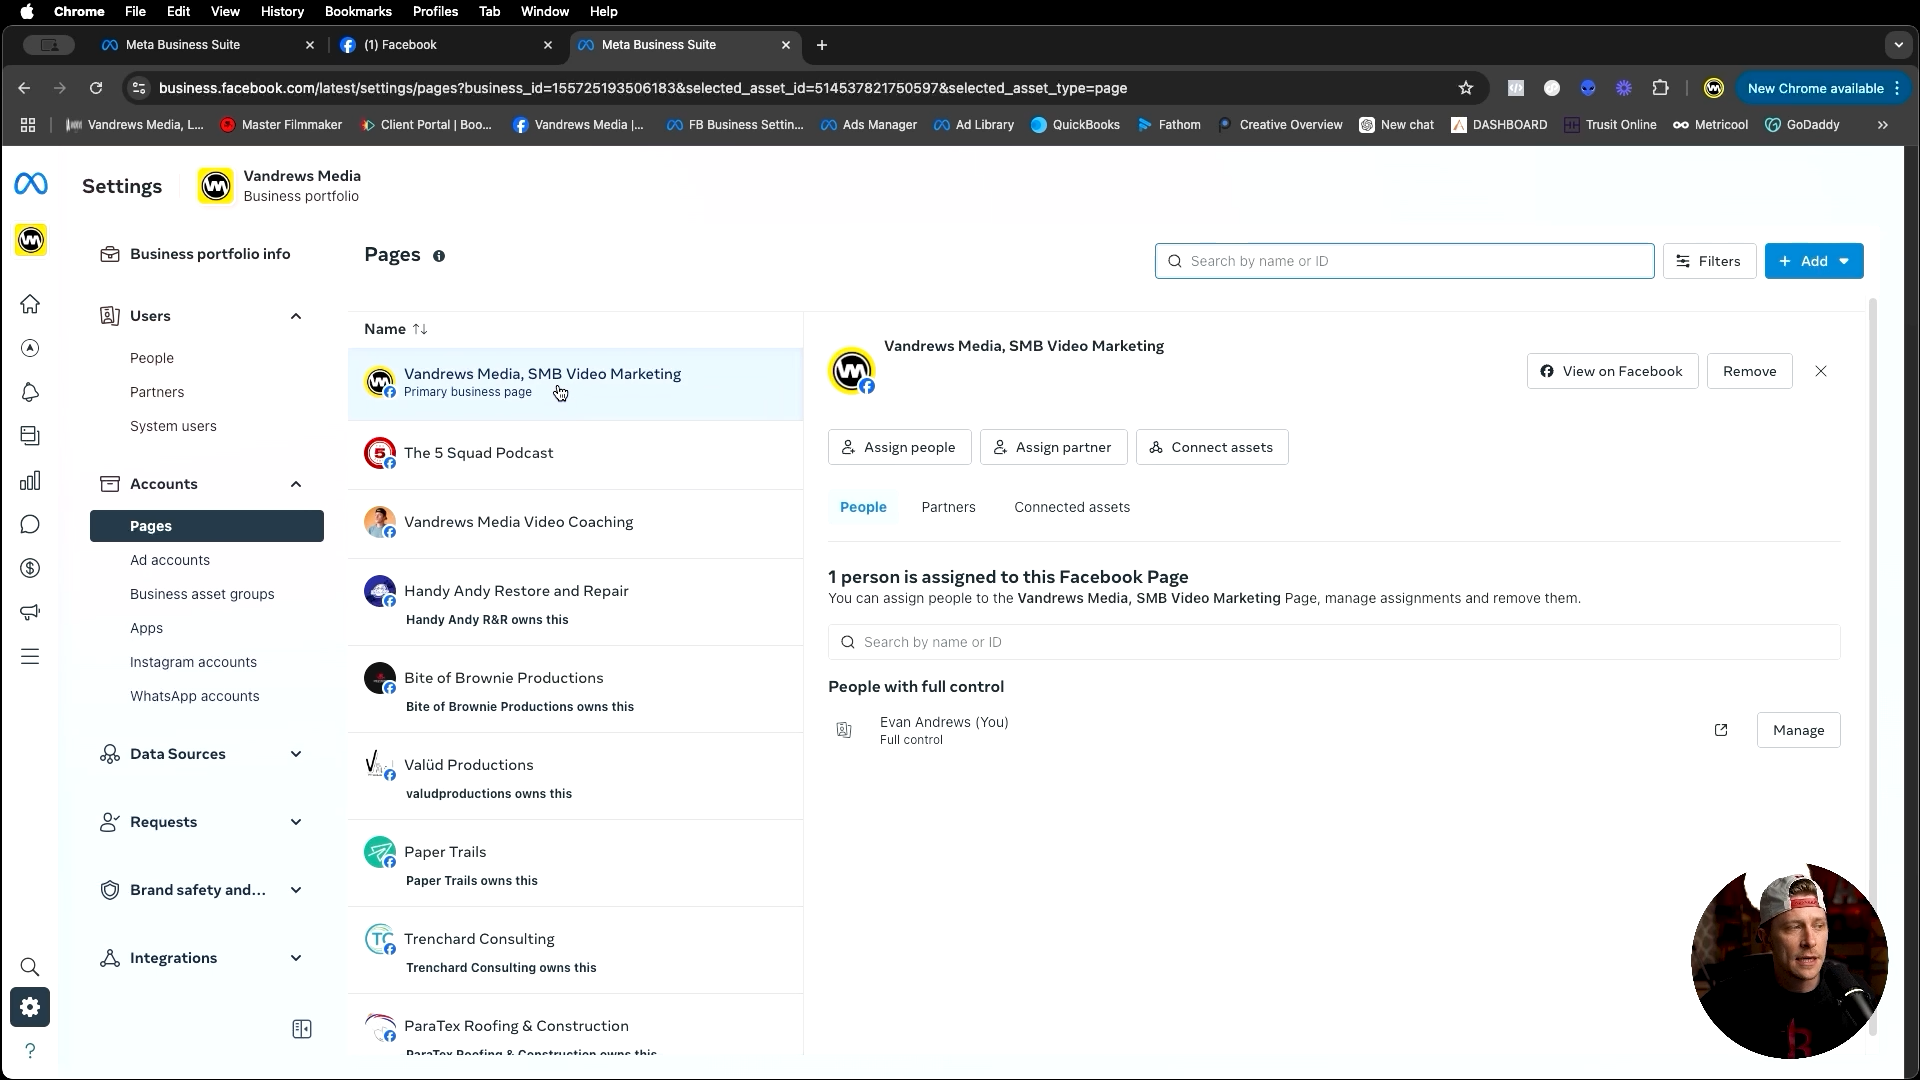
Task: Open Chrome tab search dropdown
Action: click(x=1898, y=45)
